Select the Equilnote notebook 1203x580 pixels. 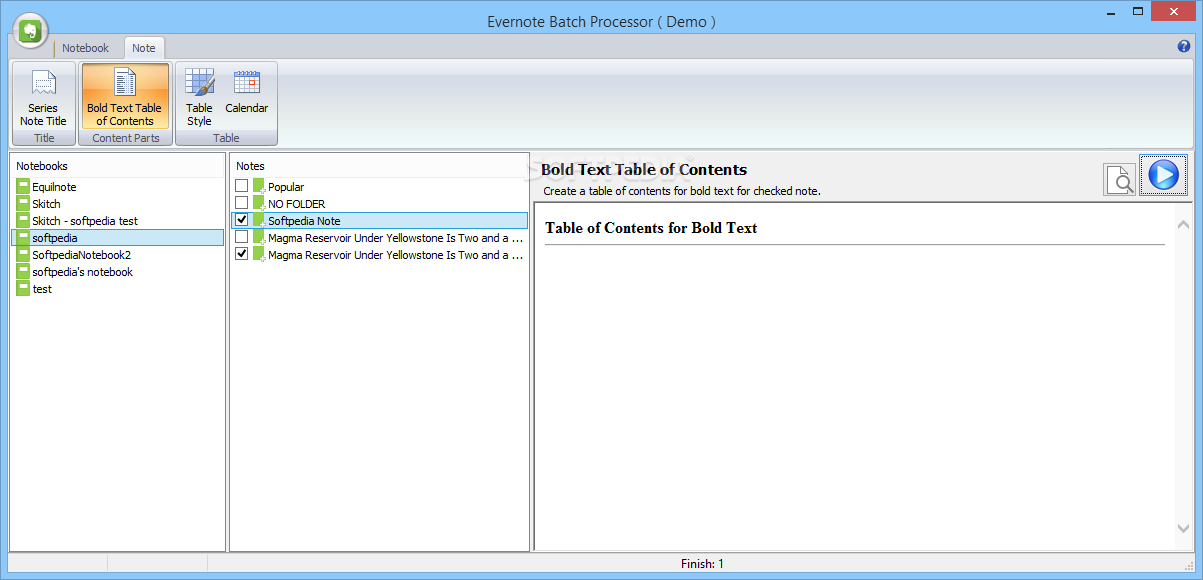(54, 187)
